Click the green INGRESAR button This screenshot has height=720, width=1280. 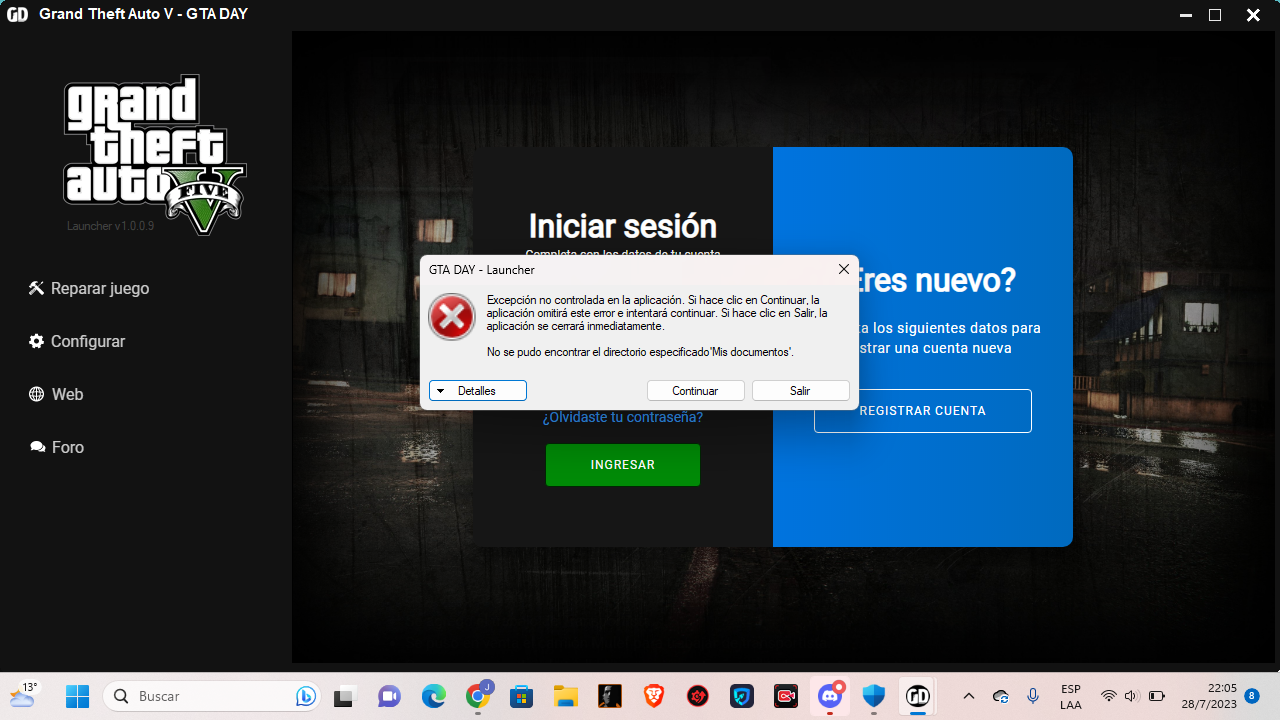622,465
